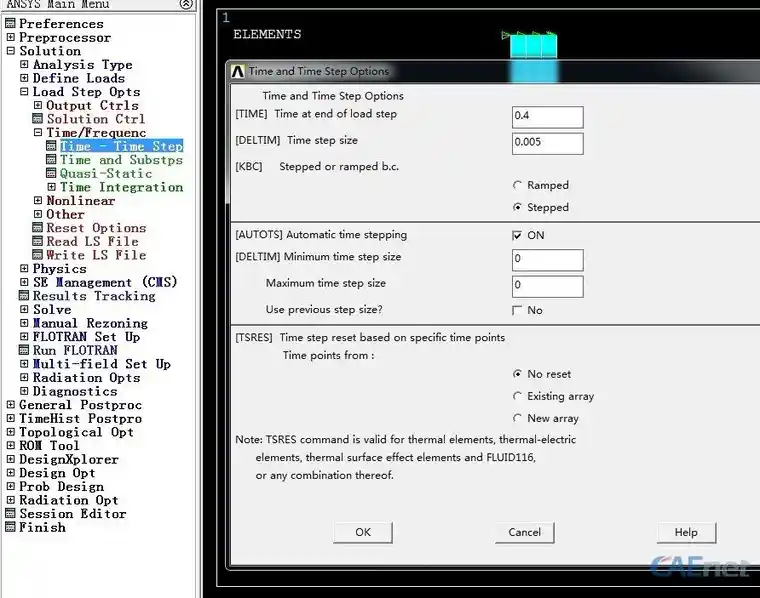Expand the Prob Design node
The image size is (760, 598).
tap(11, 486)
